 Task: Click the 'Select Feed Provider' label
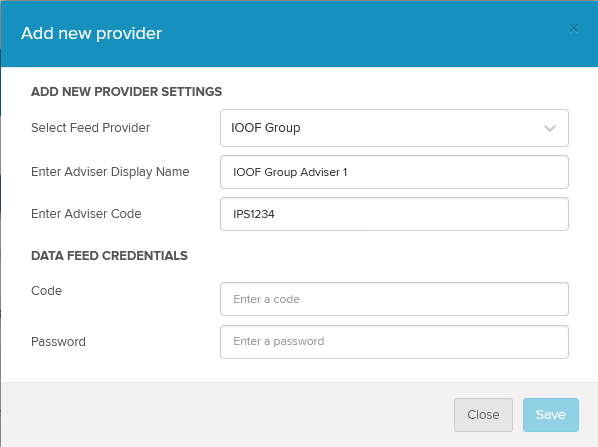90,128
